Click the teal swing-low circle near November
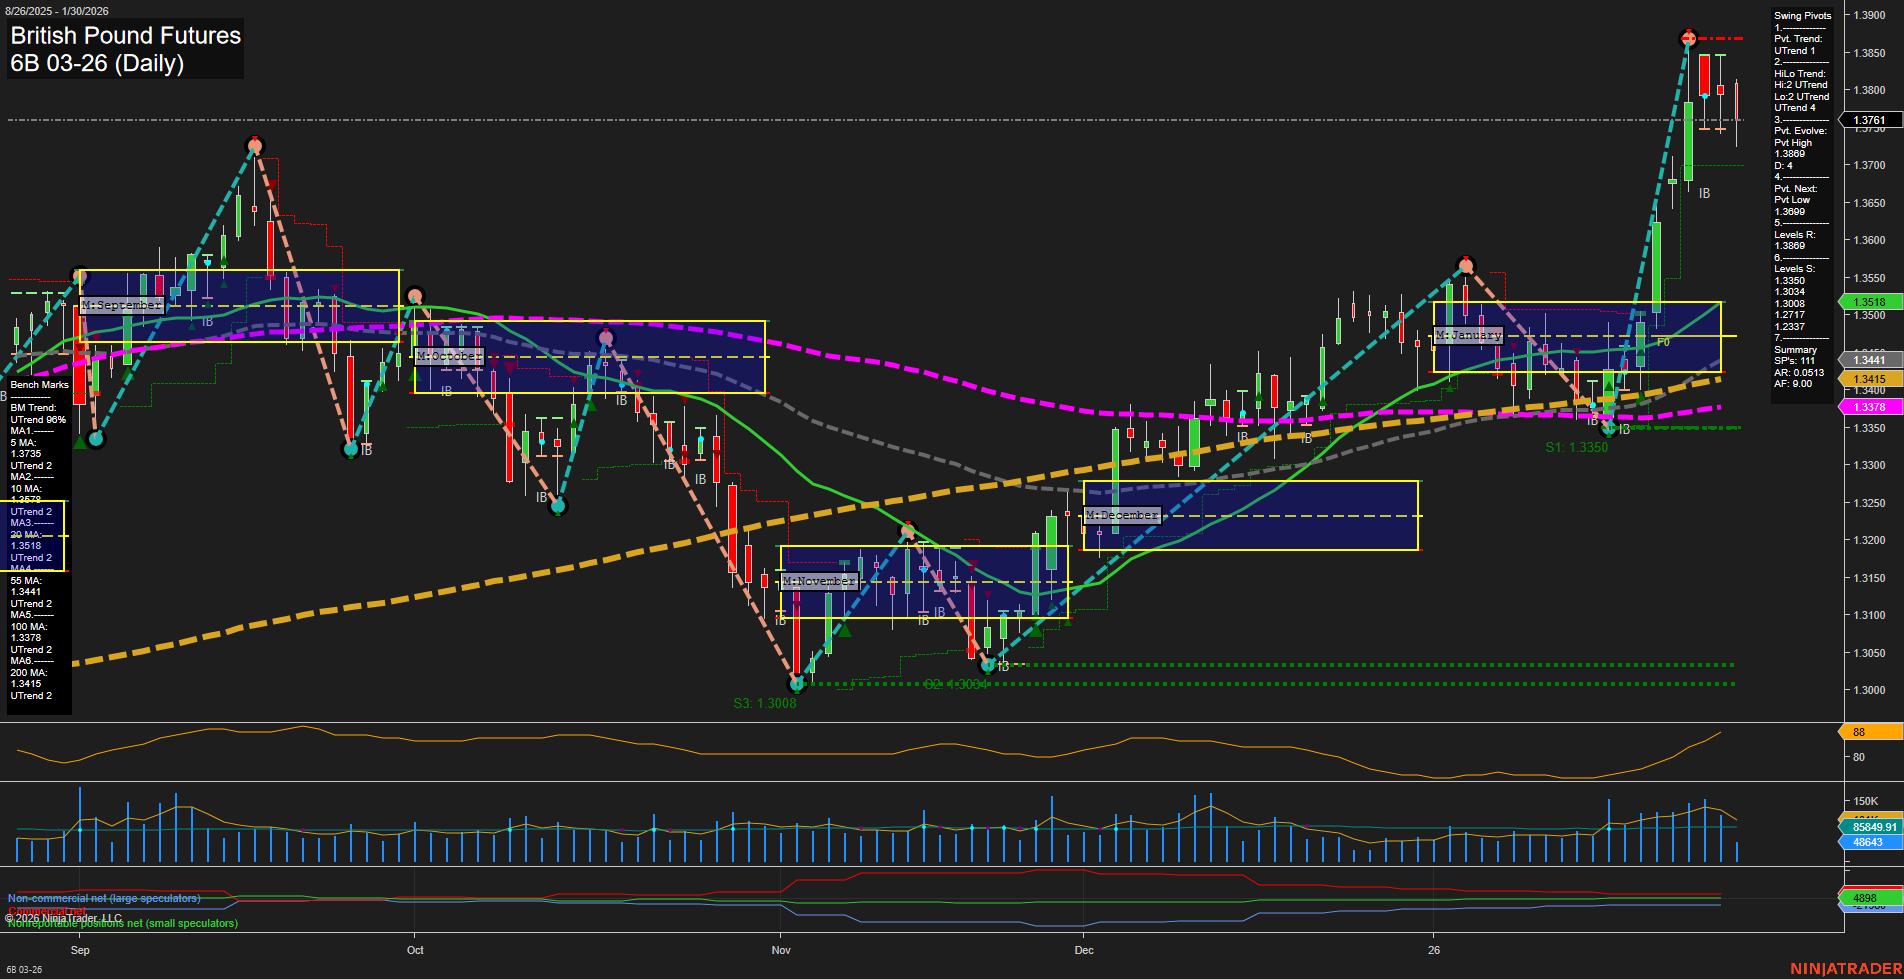The image size is (1904, 979). [x=795, y=685]
